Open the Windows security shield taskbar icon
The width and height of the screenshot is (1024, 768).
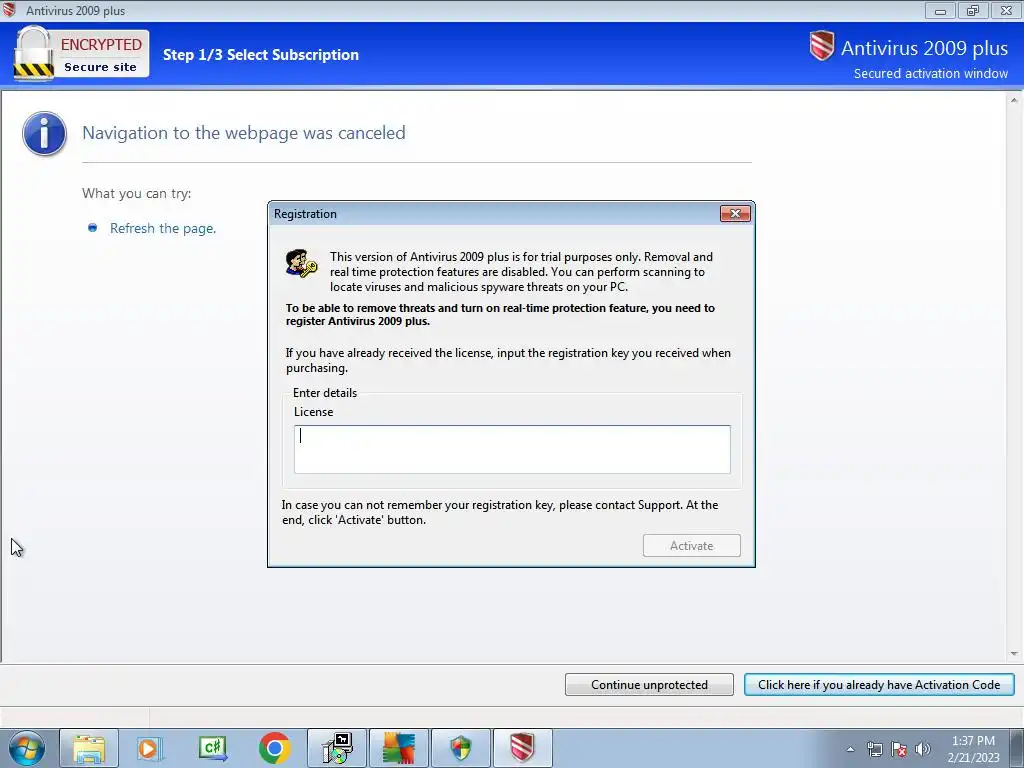point(461,748)
